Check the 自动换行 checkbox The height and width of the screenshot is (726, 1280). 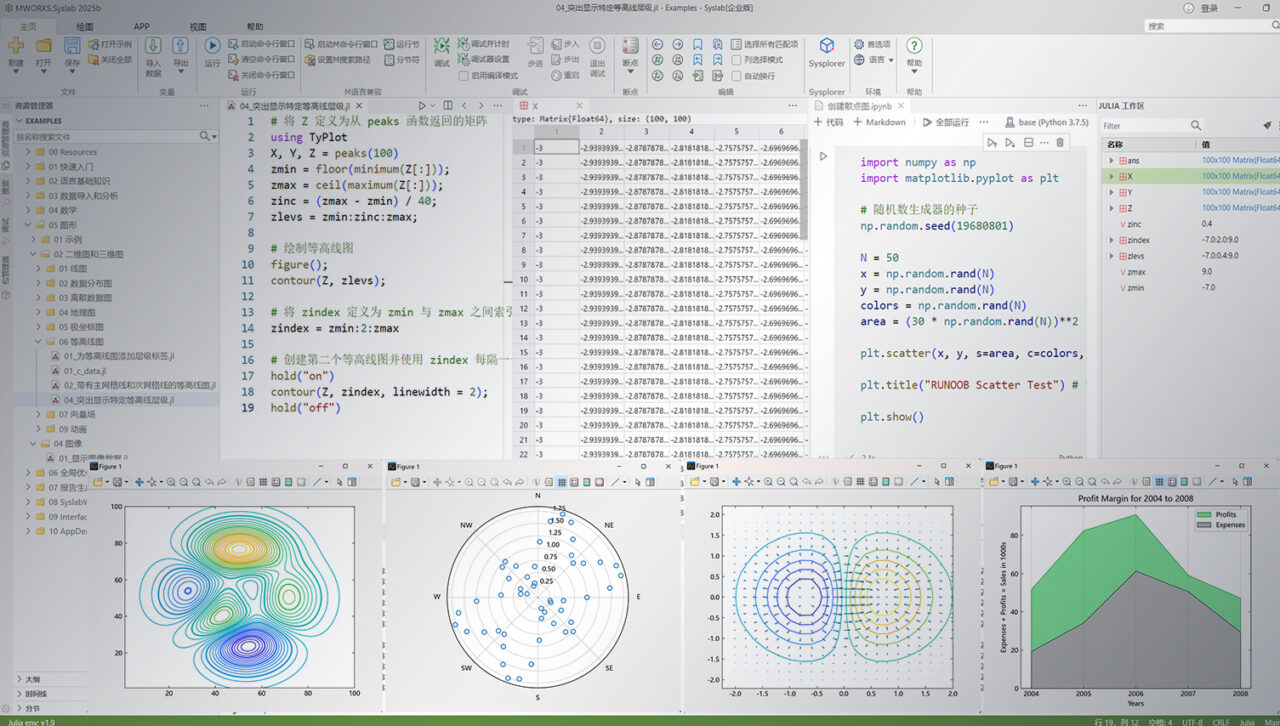(737, 75)
